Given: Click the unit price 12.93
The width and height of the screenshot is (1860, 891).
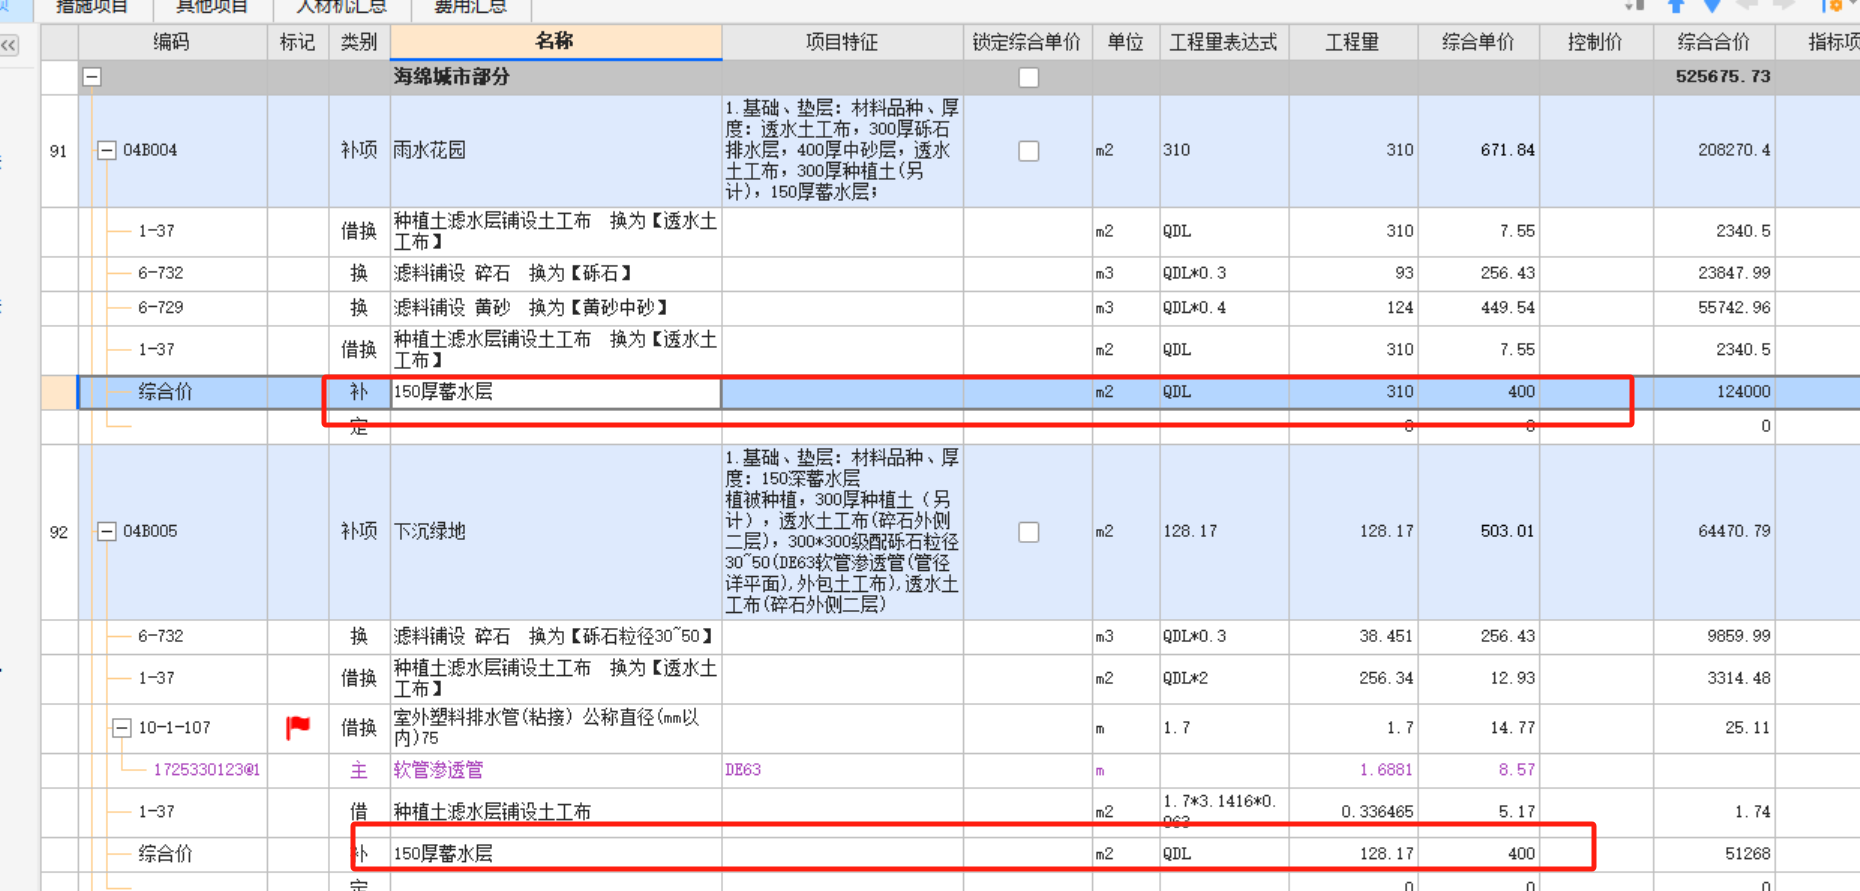Looking at the screenshot, I should click(x=1512, y=678).
